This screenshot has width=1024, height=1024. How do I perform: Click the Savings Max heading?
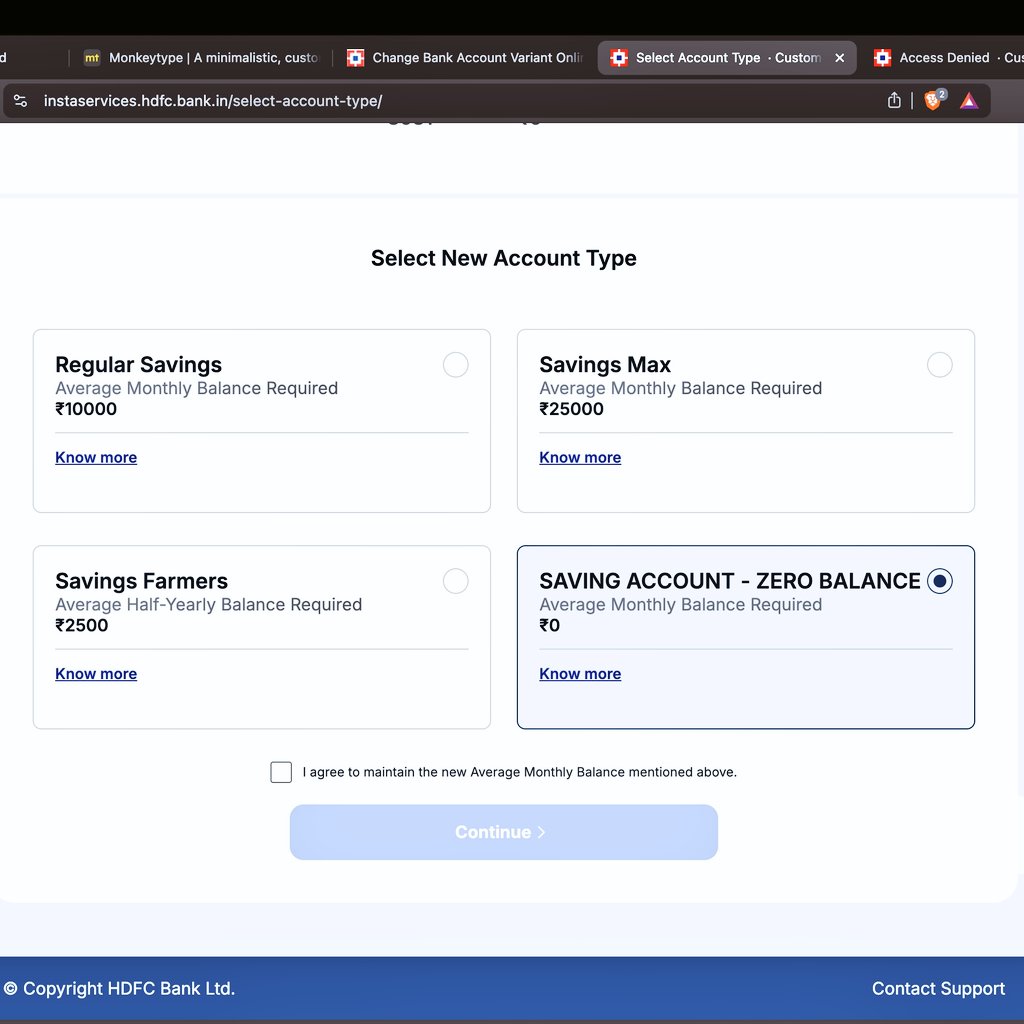click(605, 364)
